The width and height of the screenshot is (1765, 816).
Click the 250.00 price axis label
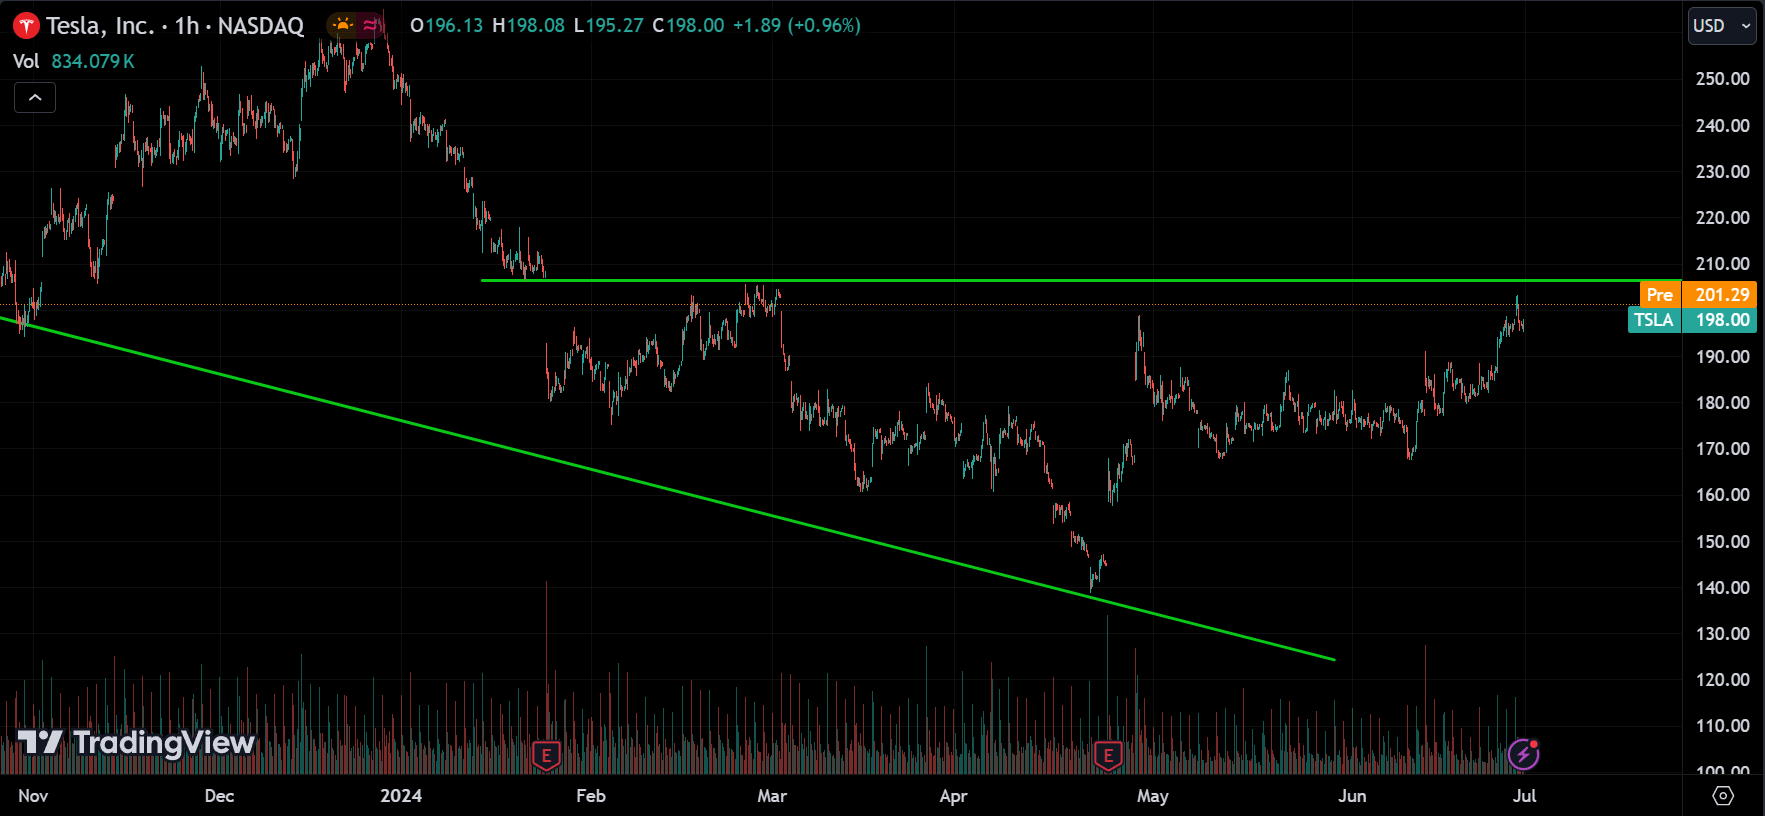pos(1722,79)
